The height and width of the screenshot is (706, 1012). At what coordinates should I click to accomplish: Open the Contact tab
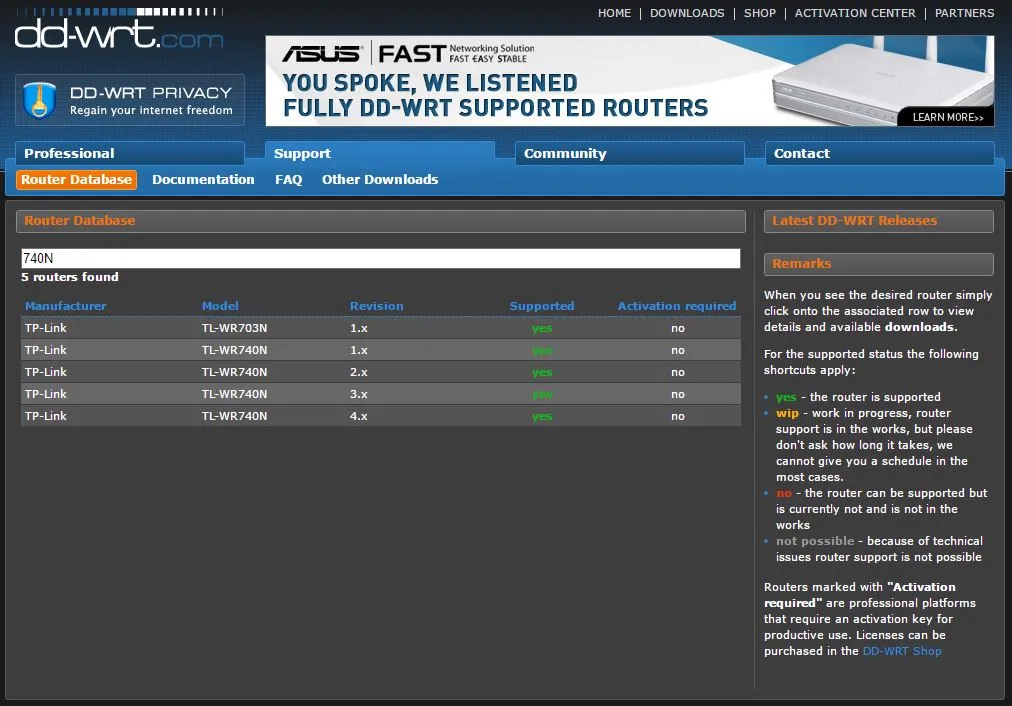(879, 154)
